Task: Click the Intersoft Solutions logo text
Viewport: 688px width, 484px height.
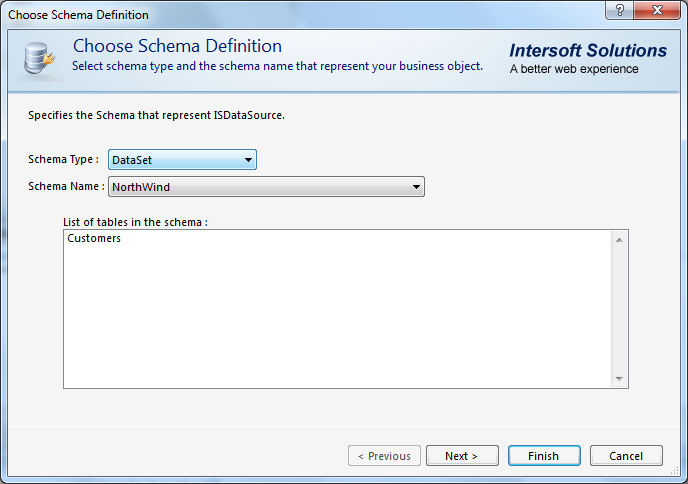Action: [x=588, y=51]
